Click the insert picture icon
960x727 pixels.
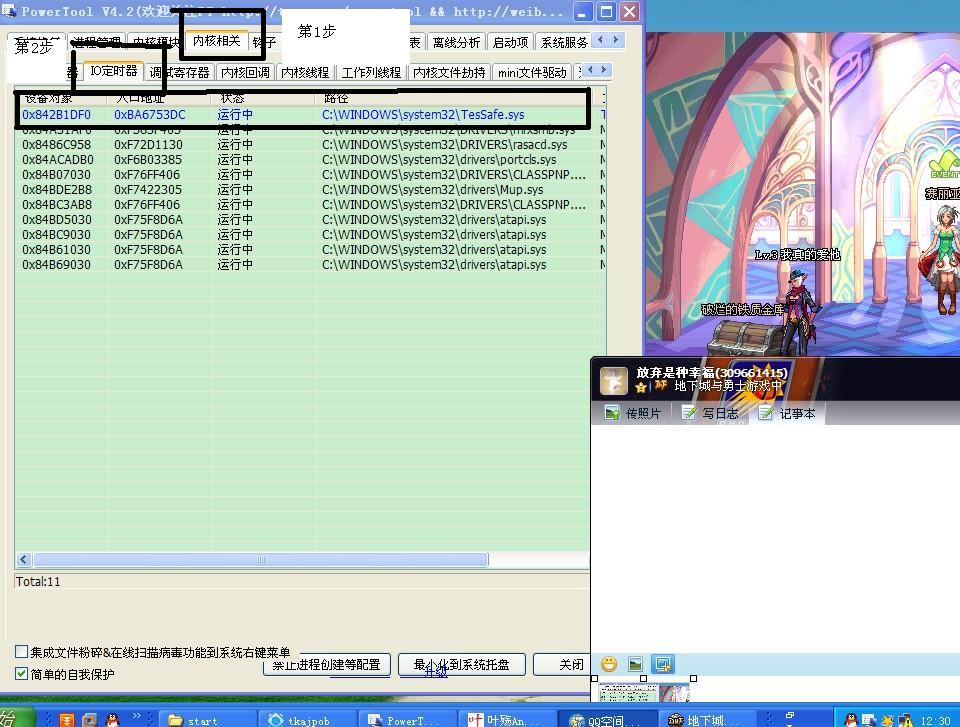(636, 664)
